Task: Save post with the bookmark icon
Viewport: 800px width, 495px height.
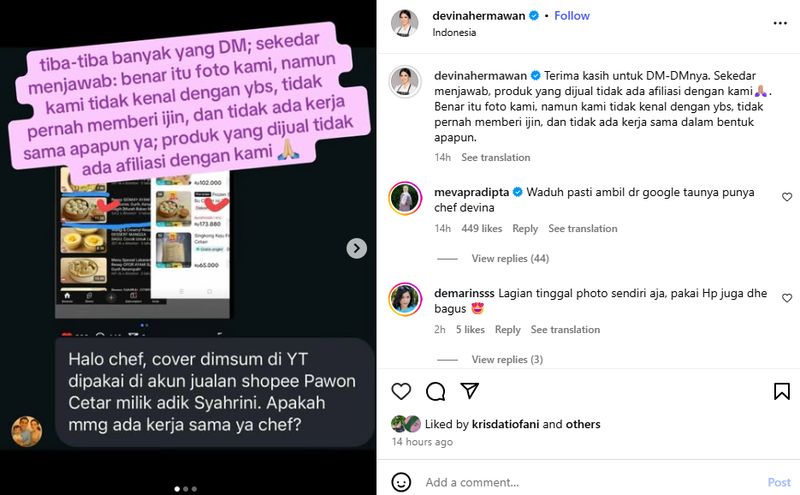Action: [x=782, y=391]
